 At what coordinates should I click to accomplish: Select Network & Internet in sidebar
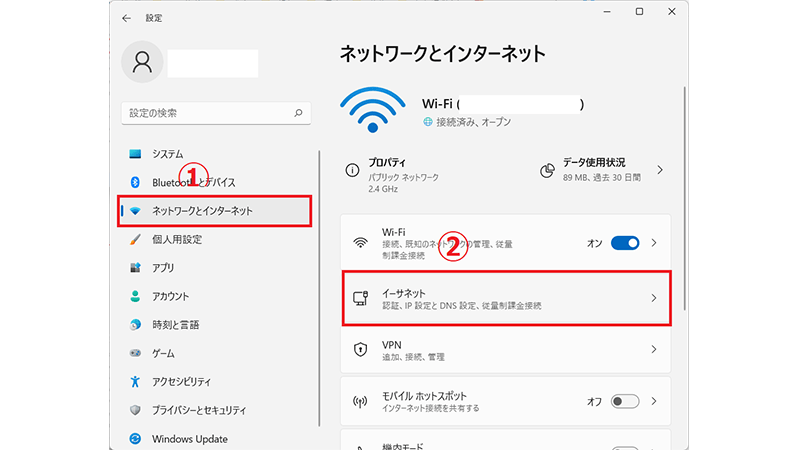[x=202, y=211]
